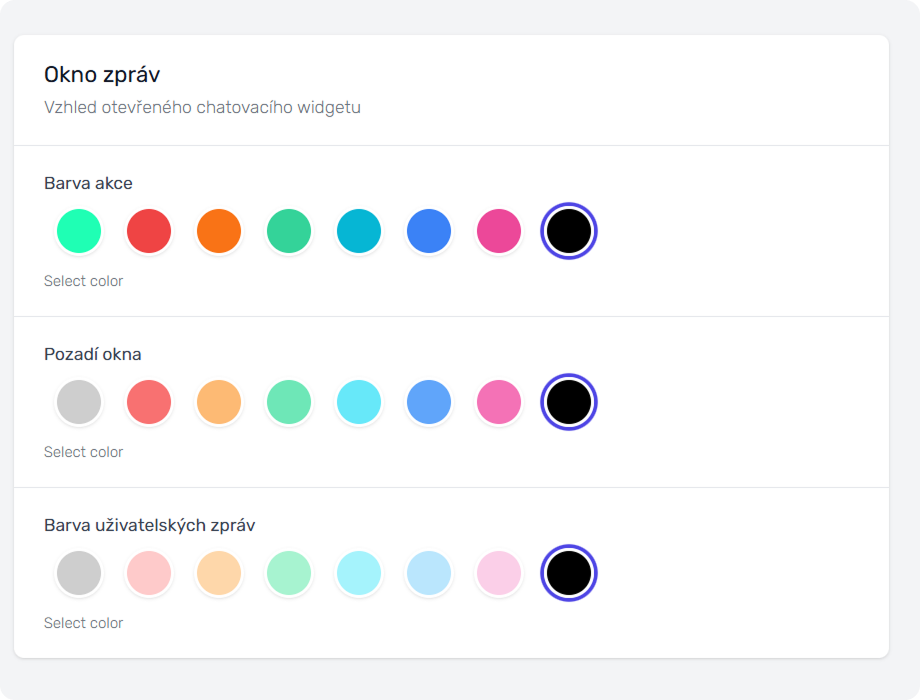Screen dimensions: 920x700
Task: Select the mint green Barva akce swatch
Action: pos(79,231)
